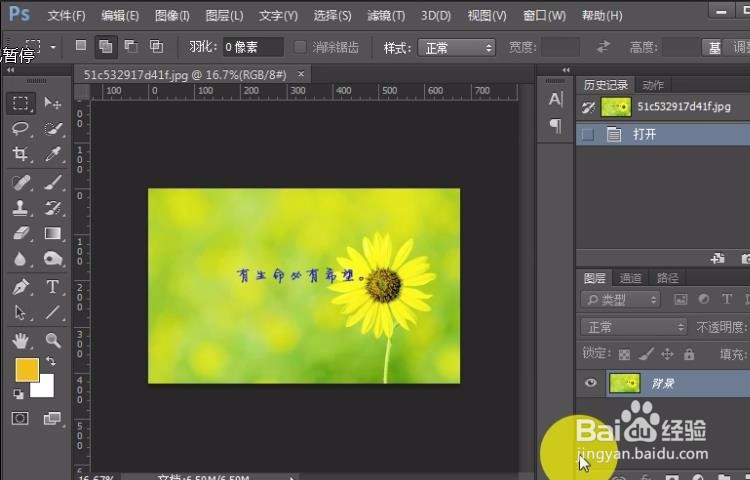The width and height of the screenshot is (750, 480).
Task: Open the 图像(I) menu
Action: [x=172, y=16]
